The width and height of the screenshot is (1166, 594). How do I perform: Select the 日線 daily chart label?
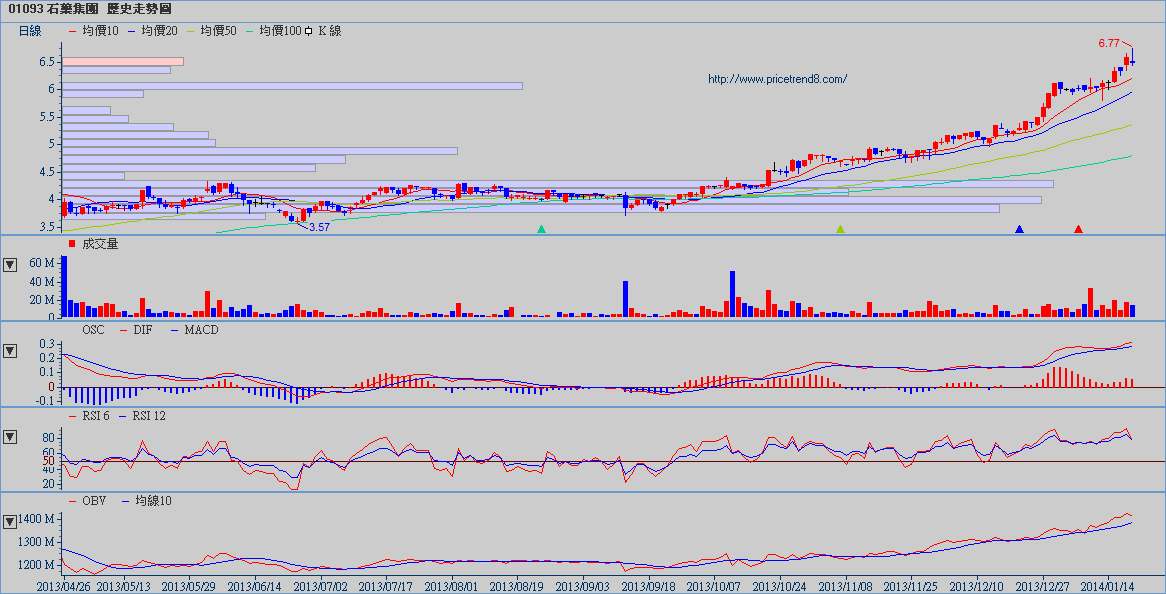(30, 31)
